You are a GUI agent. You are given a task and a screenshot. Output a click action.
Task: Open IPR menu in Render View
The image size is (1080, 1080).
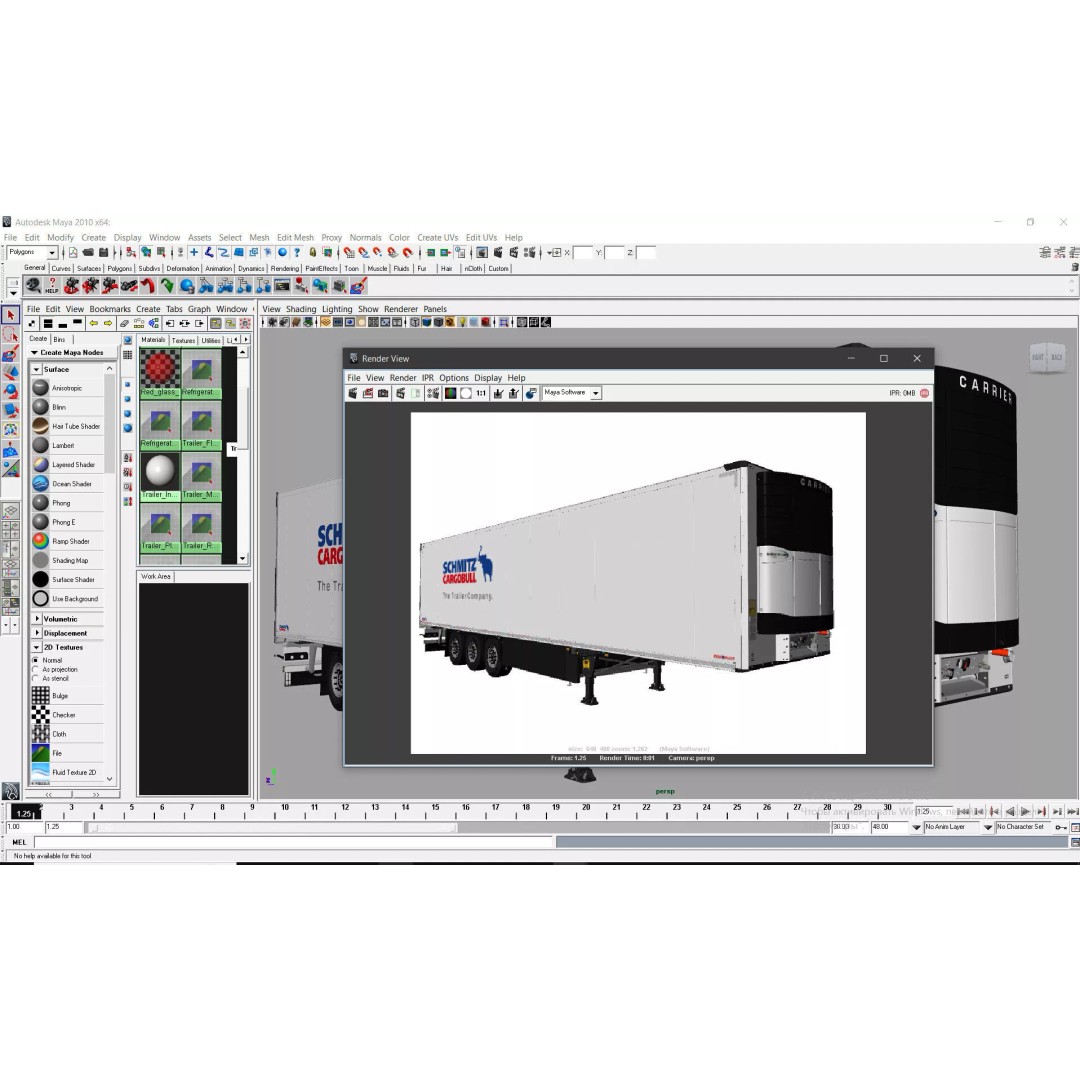428,377
